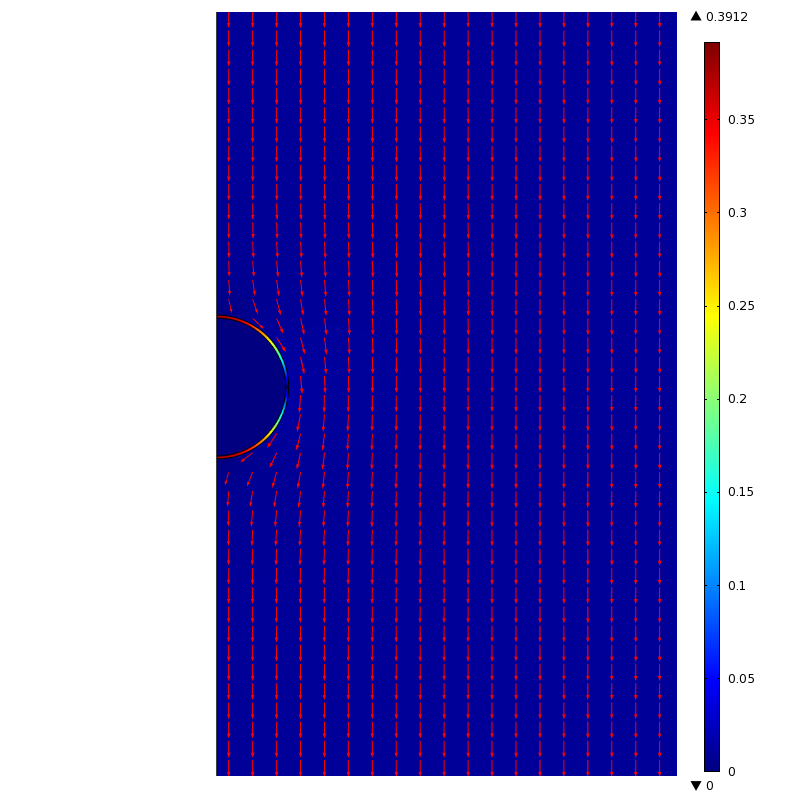This screenshot has height=800, width=800.
Task: Click the 0.25 colorbar tick label
Action: point(741,306)
